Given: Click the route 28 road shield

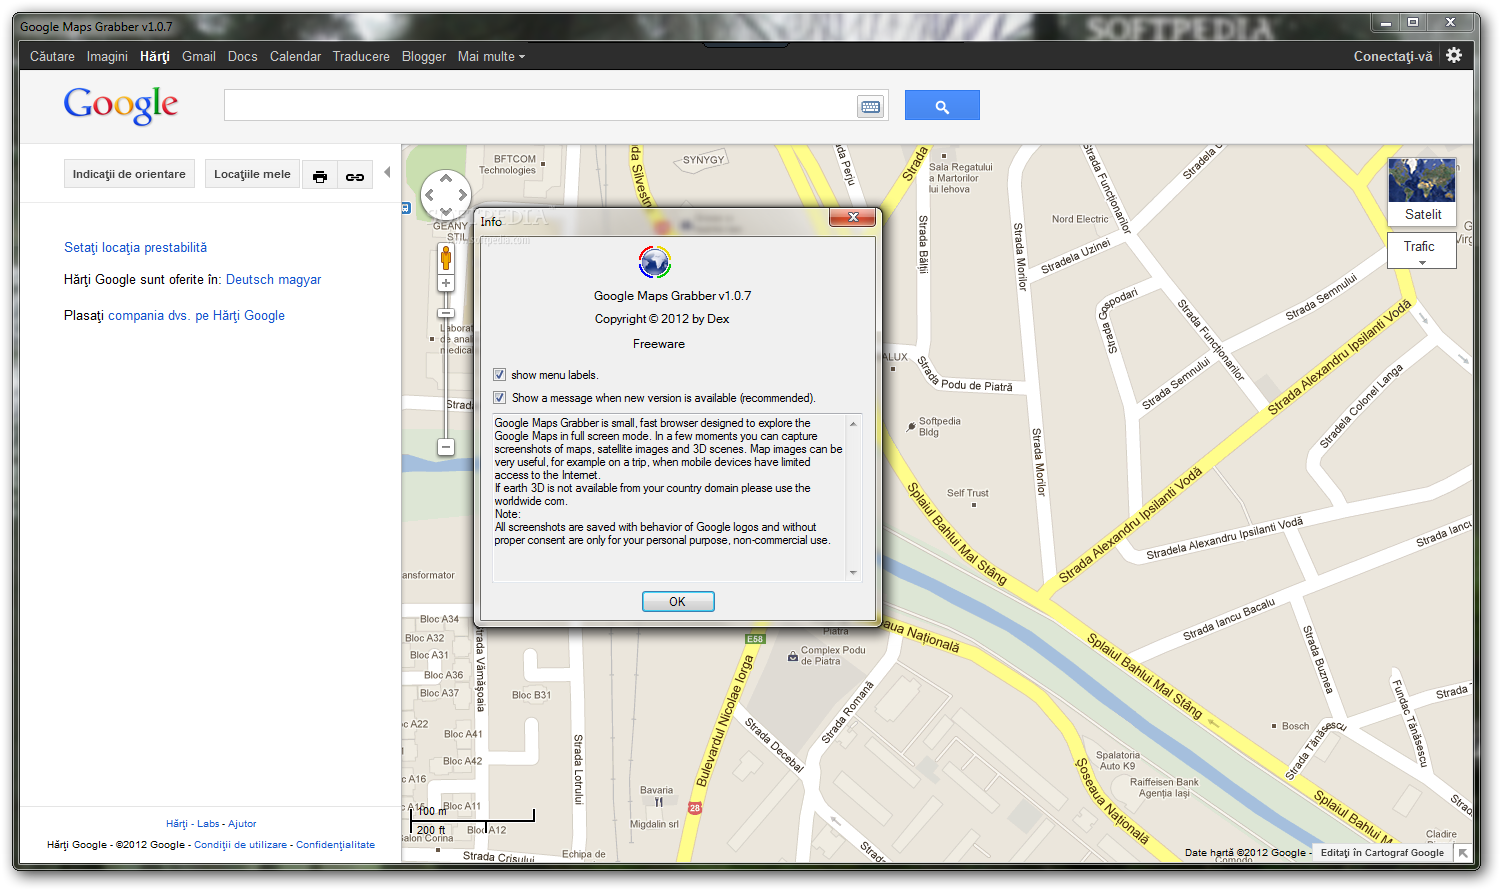Looking at the screenshot, I should [x=695, y=808].
